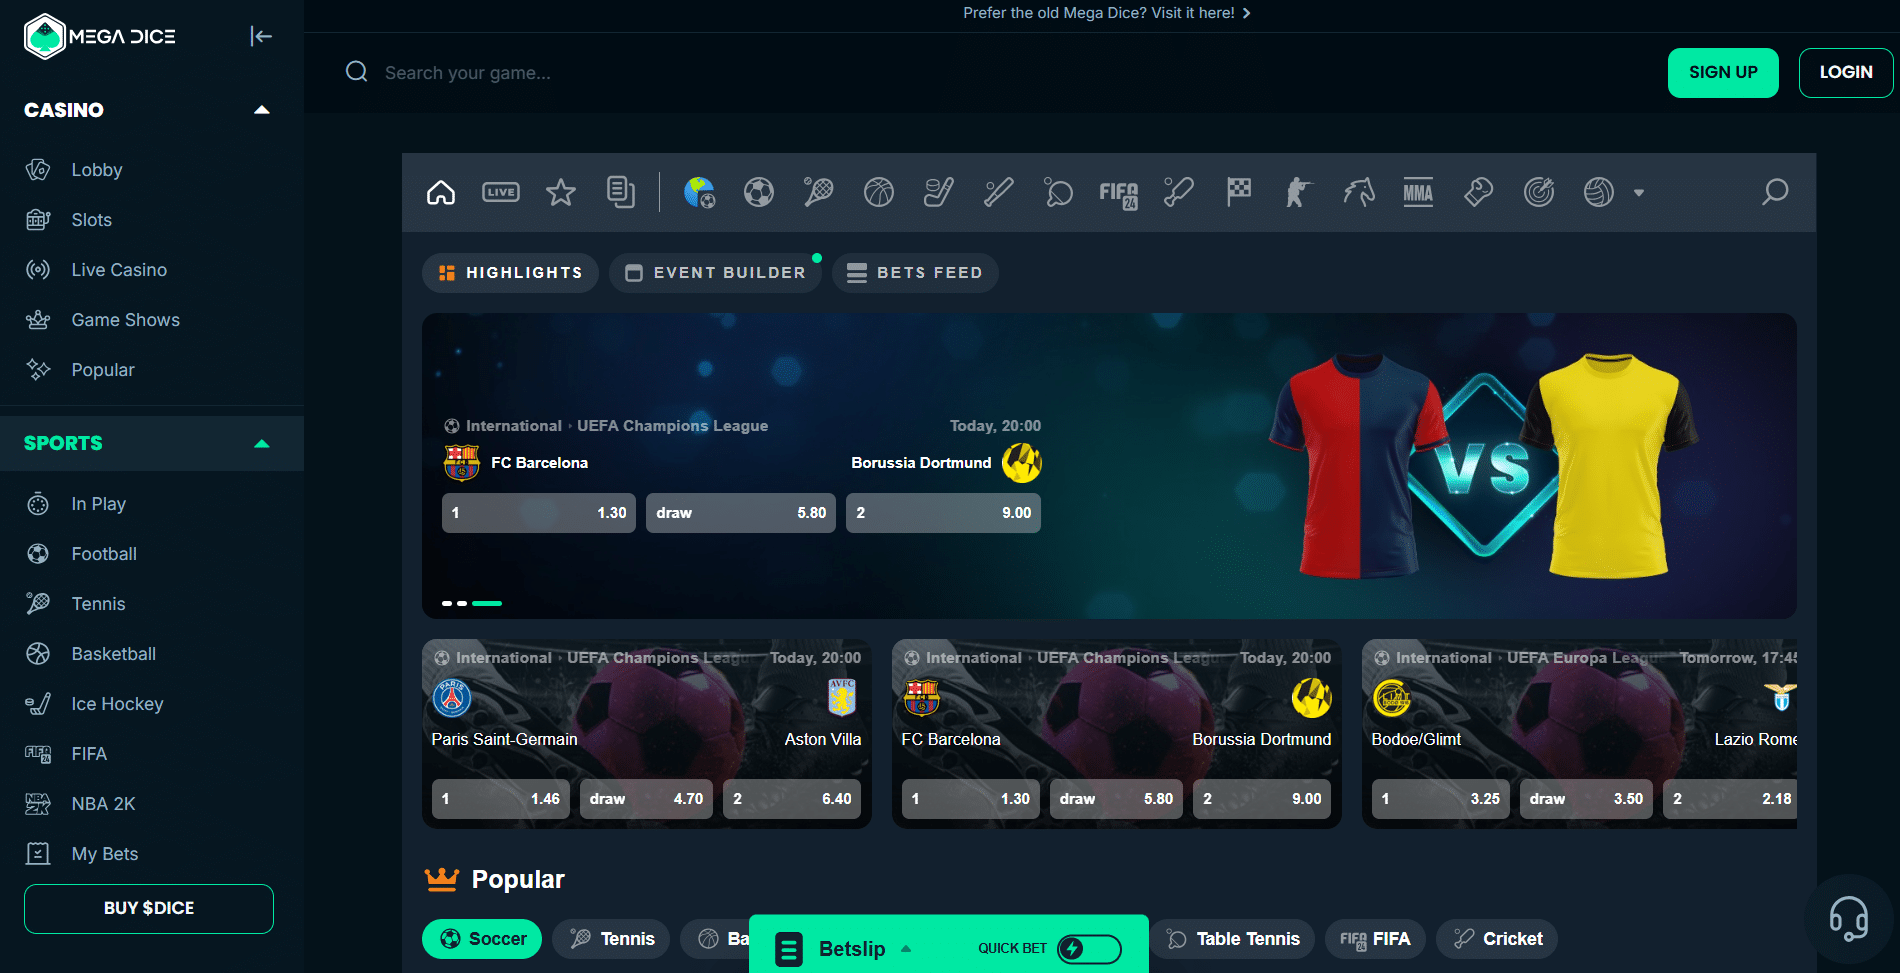The width and height of the screenshot is (1900, 973).
Task: Open live support headset icon
Action: pos(1849,917)
